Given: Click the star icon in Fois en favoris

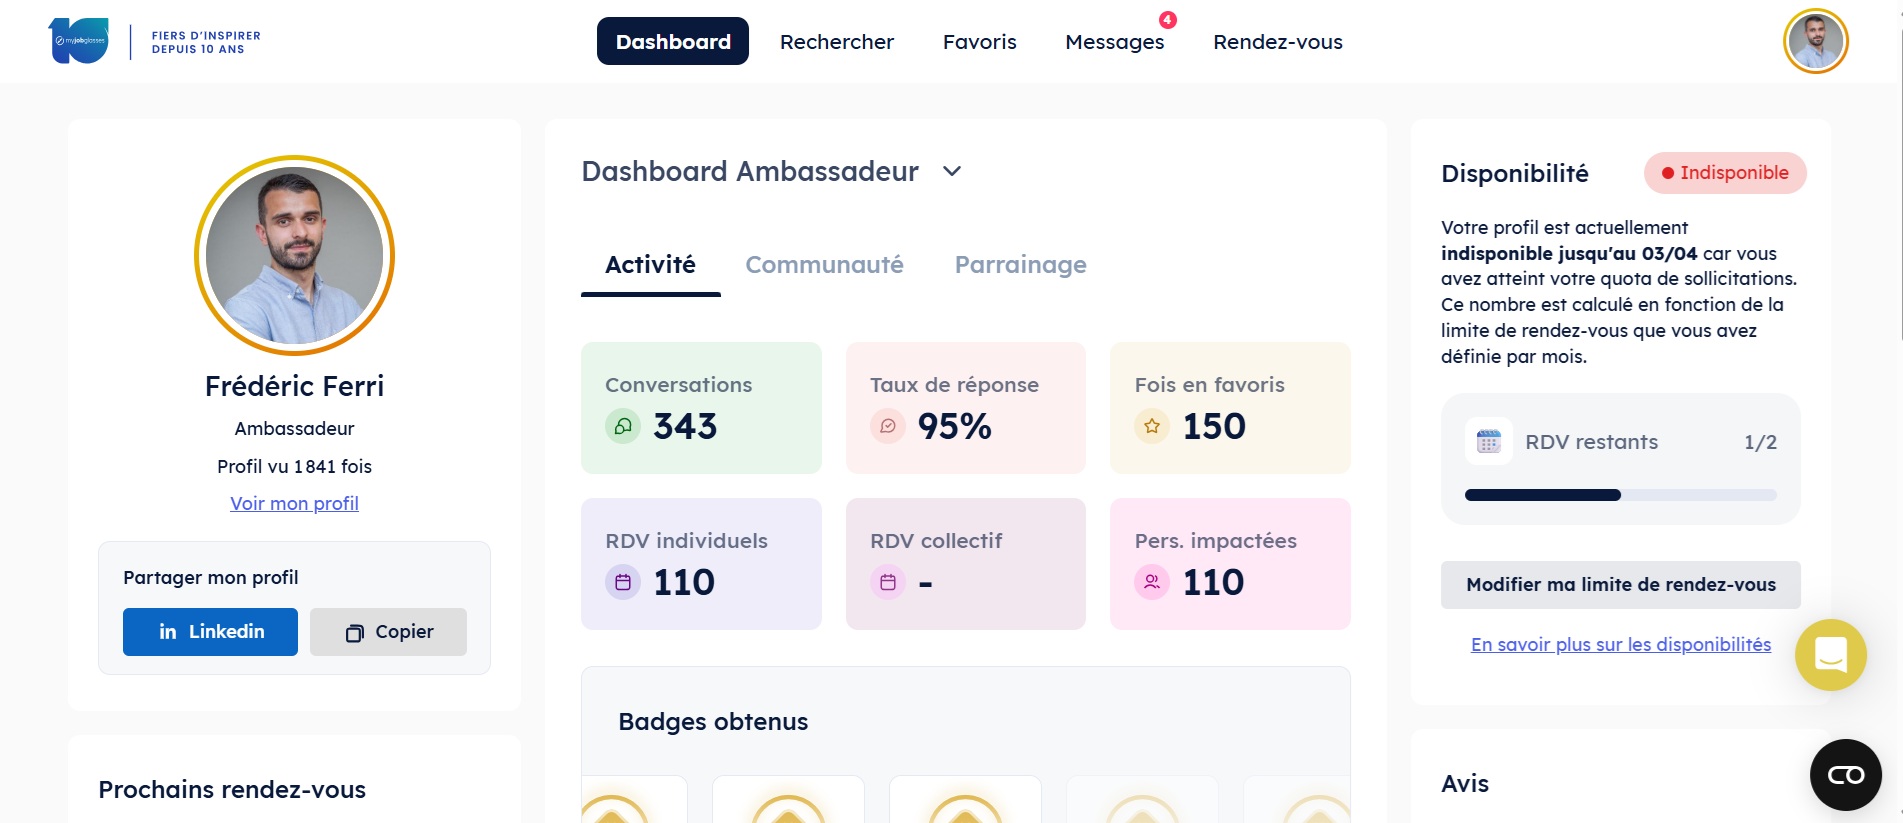Looking at the screenshot, I should pyautogui.click(x=1152, y=426).
